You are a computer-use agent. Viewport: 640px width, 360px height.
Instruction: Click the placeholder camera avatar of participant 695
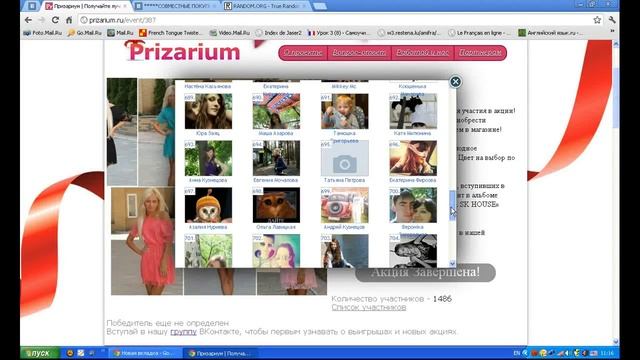(x=344, y=158)
